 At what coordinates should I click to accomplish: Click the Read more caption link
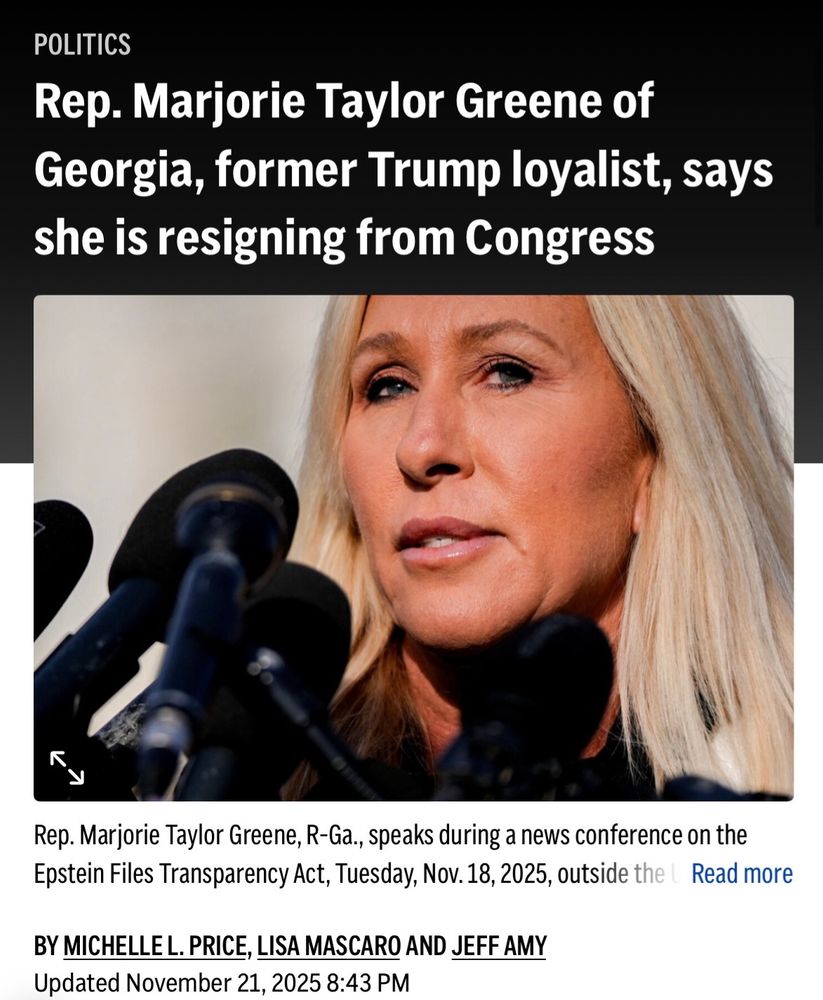742,874
